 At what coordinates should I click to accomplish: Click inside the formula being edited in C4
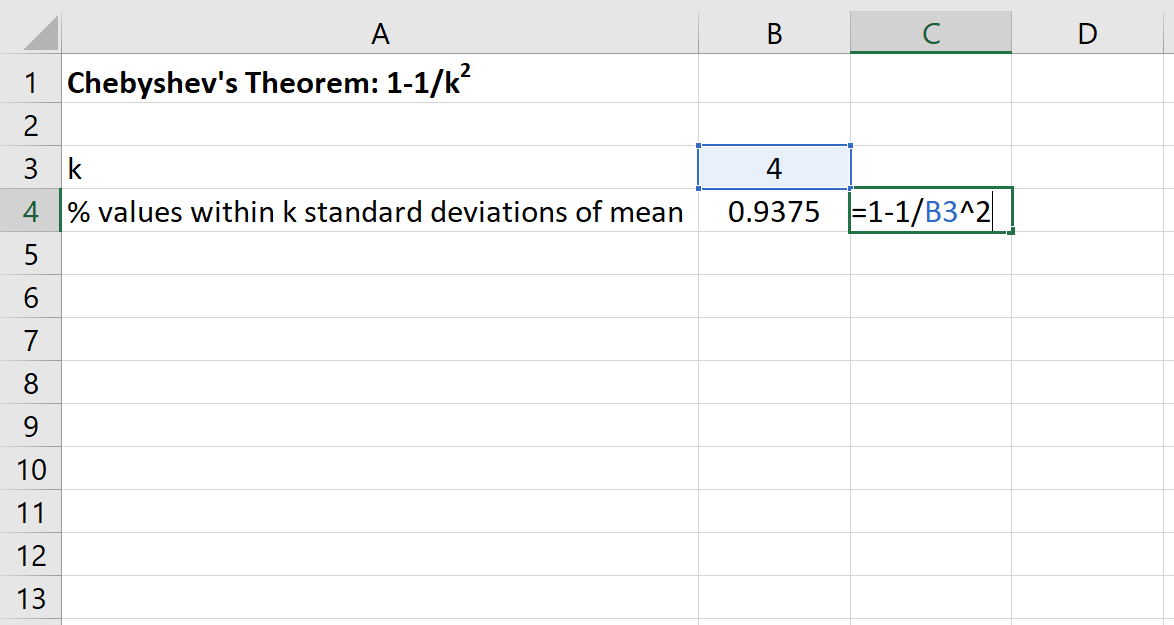pyautogui.click(x=920, y=211)
